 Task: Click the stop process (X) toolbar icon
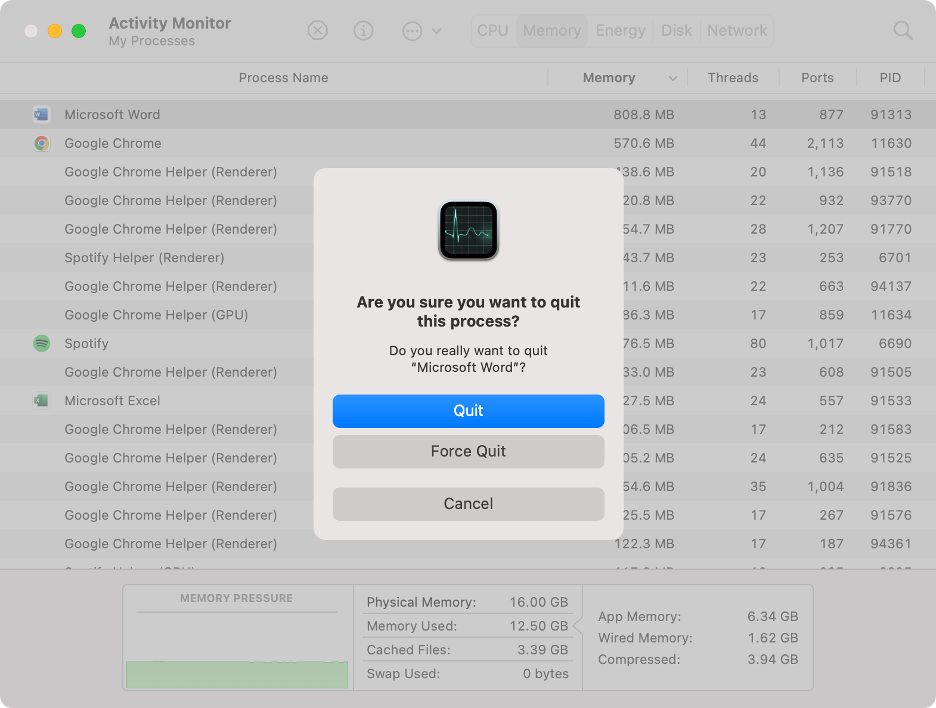coord(317,30)
